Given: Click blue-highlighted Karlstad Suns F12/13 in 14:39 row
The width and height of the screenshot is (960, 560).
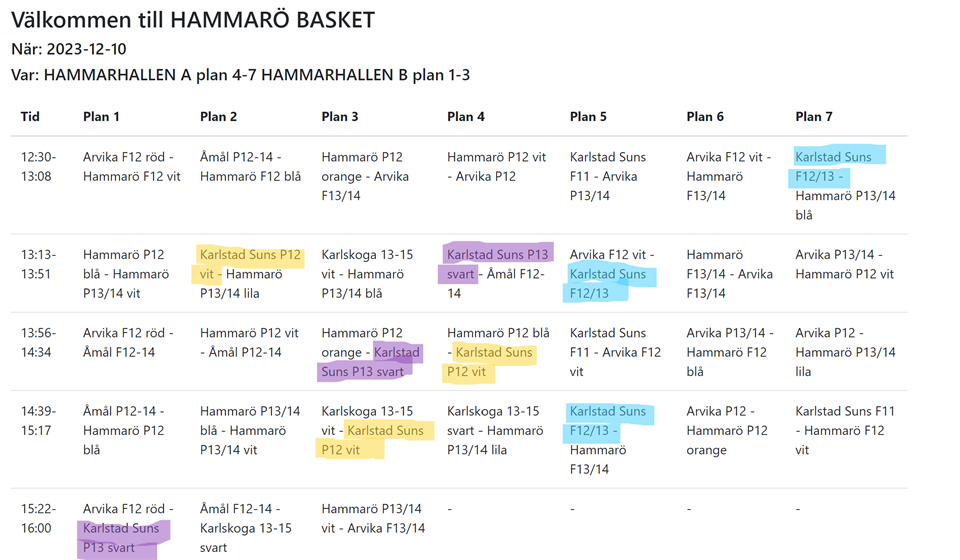Looking at the screenshot, I should point(608,421).
